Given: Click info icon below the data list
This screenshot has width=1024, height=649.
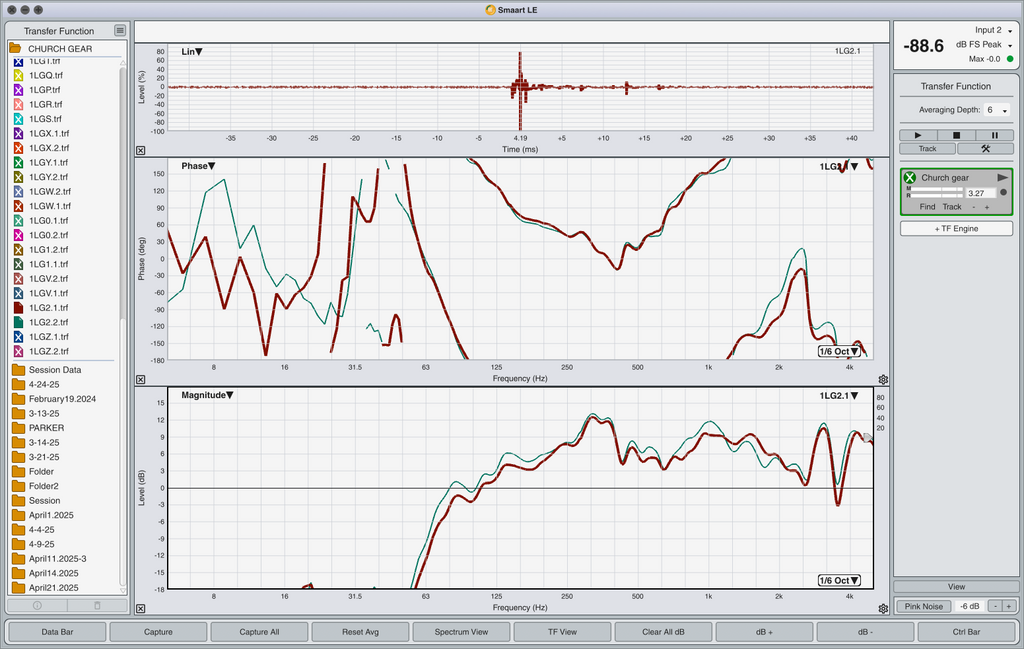Looking at the screenshot, I should tap(37, 605).
